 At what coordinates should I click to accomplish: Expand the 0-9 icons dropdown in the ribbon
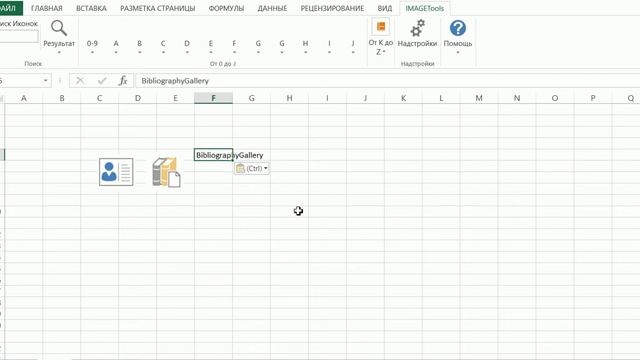[92, 47]
